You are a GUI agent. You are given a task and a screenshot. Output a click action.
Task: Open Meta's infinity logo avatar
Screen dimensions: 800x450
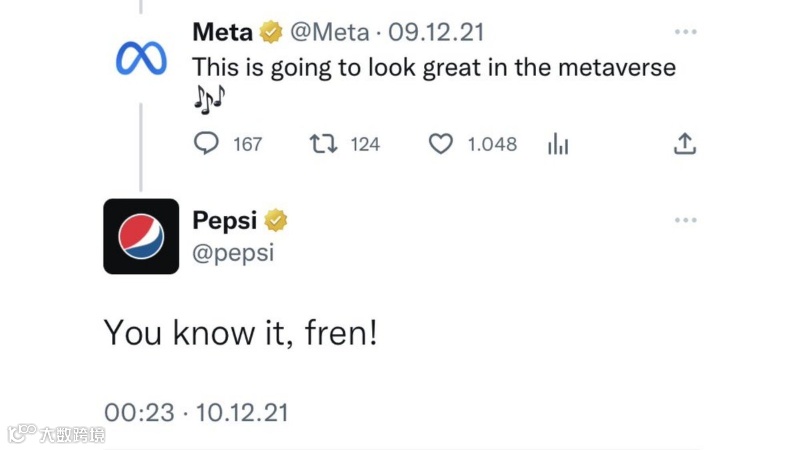pyautogui.click(x=141, y=60)
